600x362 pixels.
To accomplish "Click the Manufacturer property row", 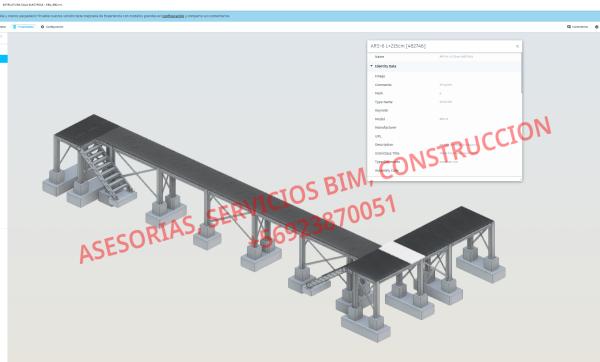I will coord(444,127).
